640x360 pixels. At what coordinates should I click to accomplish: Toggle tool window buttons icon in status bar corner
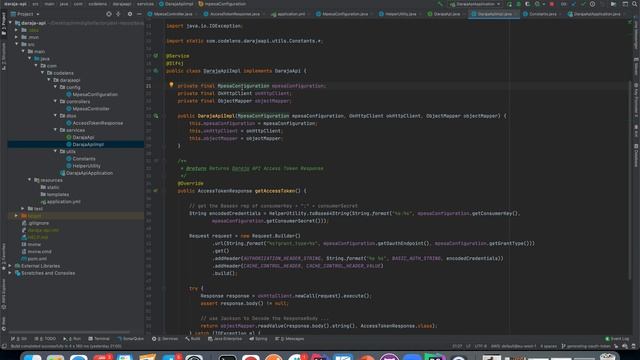click(4, 346)
